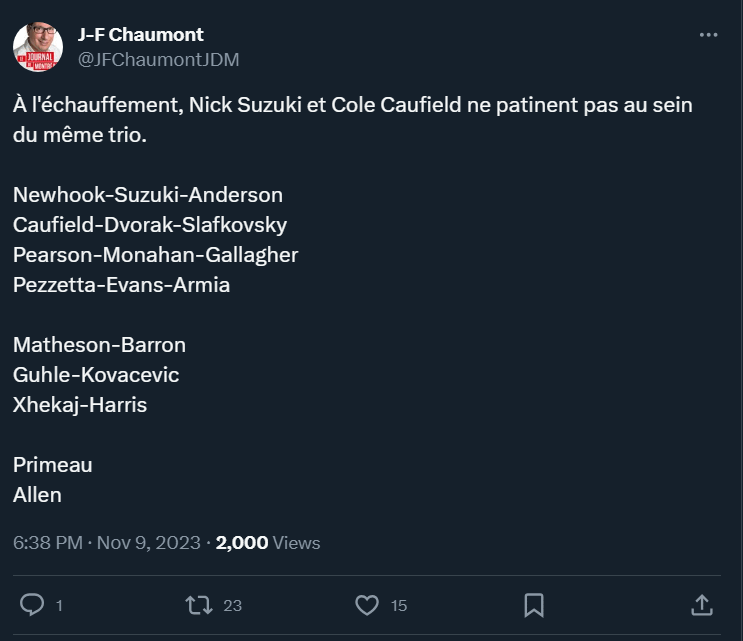Click the goalie name Primeau
743x641 pixels.
(53, 465)
